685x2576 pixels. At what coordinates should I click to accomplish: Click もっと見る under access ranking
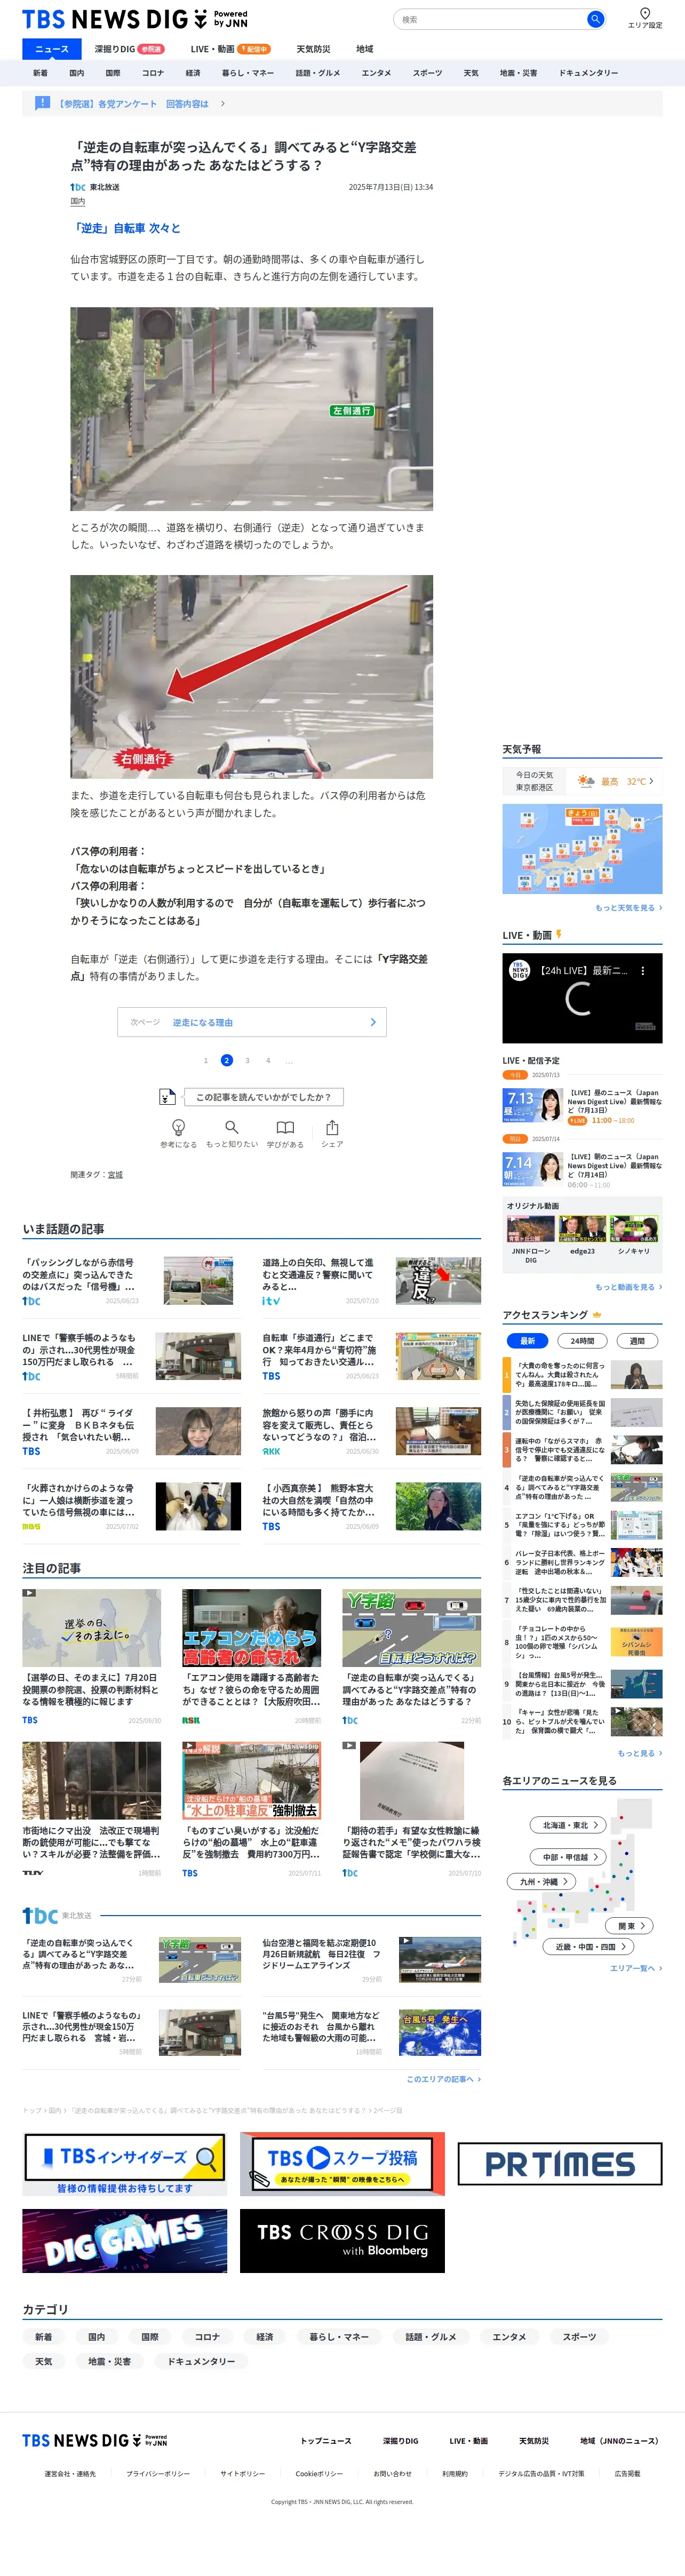[639, 1753]
